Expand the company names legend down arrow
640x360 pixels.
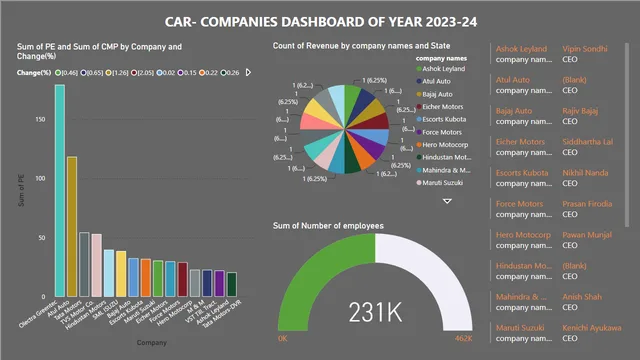[x=447, y=201]
